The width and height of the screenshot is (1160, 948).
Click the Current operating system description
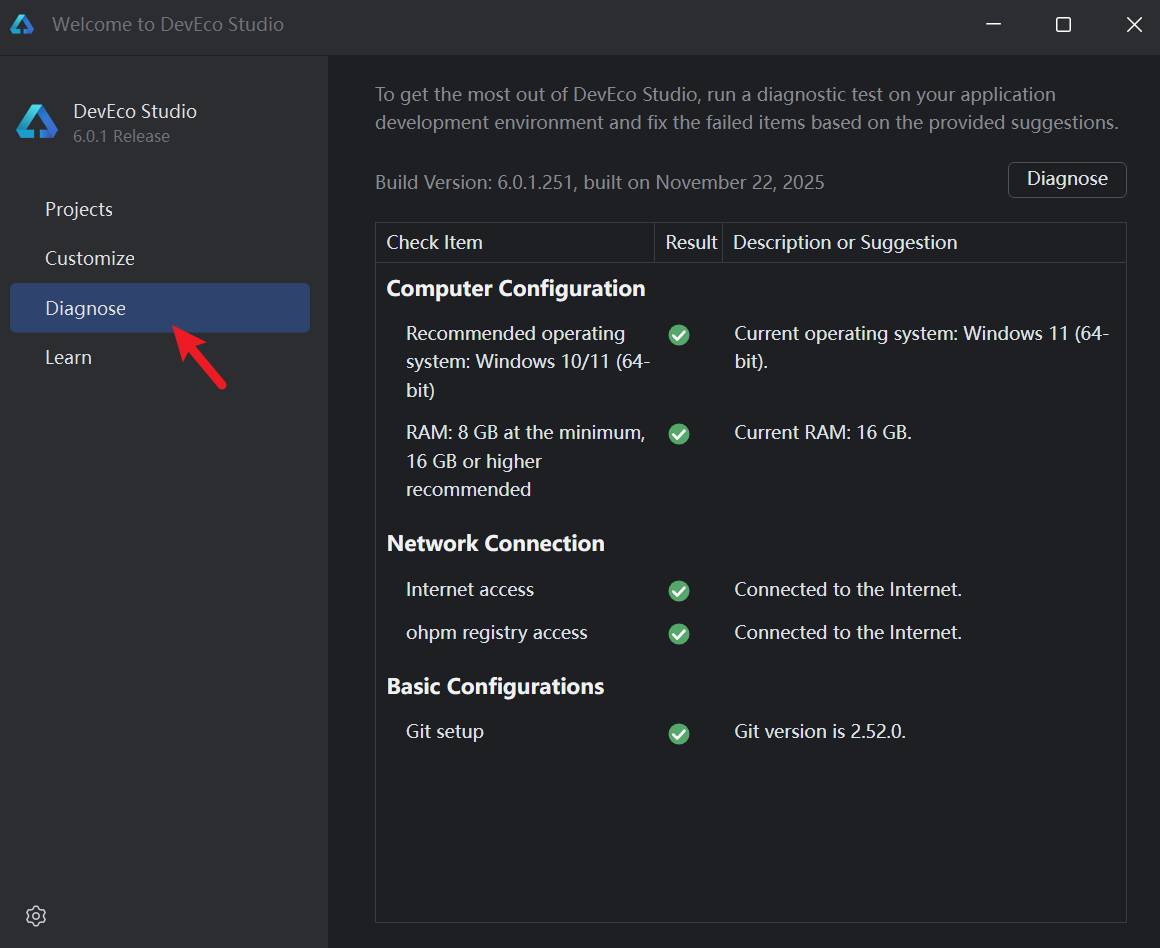point(921,347)
